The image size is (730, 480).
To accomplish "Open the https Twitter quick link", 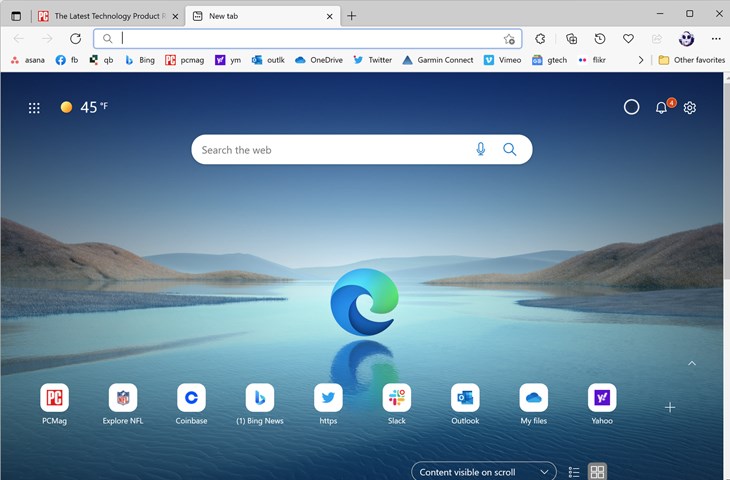I will point(328,404).
